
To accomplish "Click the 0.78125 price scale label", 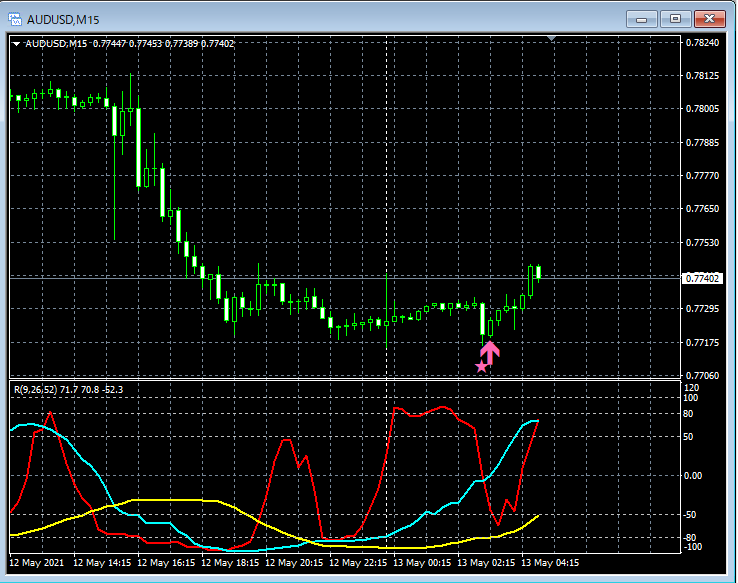I will (702, 76).
